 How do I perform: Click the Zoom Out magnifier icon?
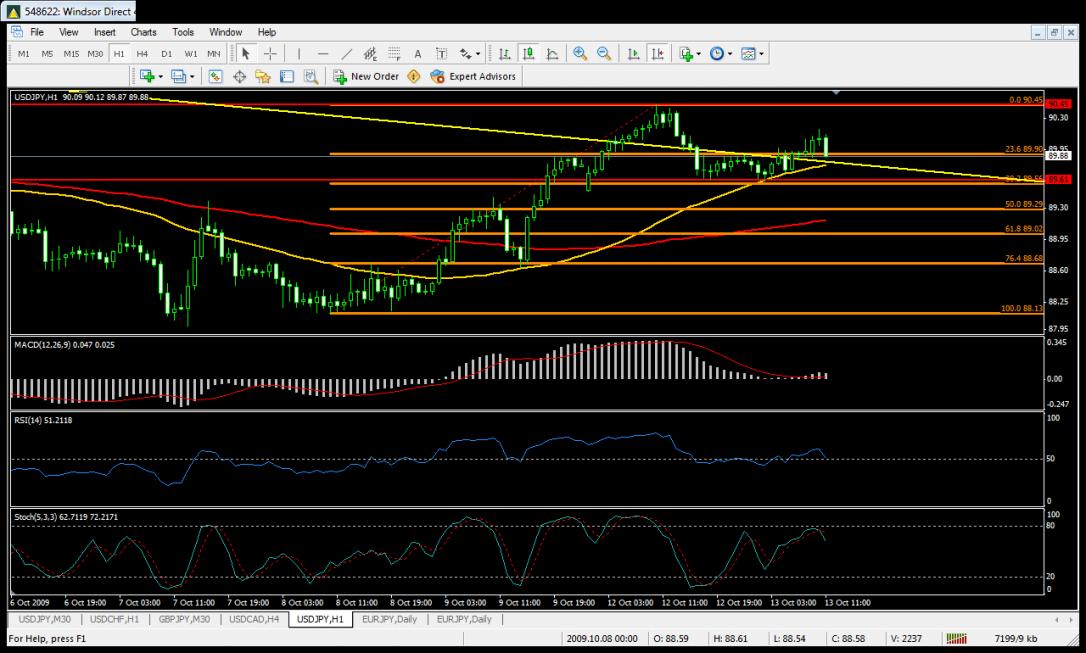[604, 53]
